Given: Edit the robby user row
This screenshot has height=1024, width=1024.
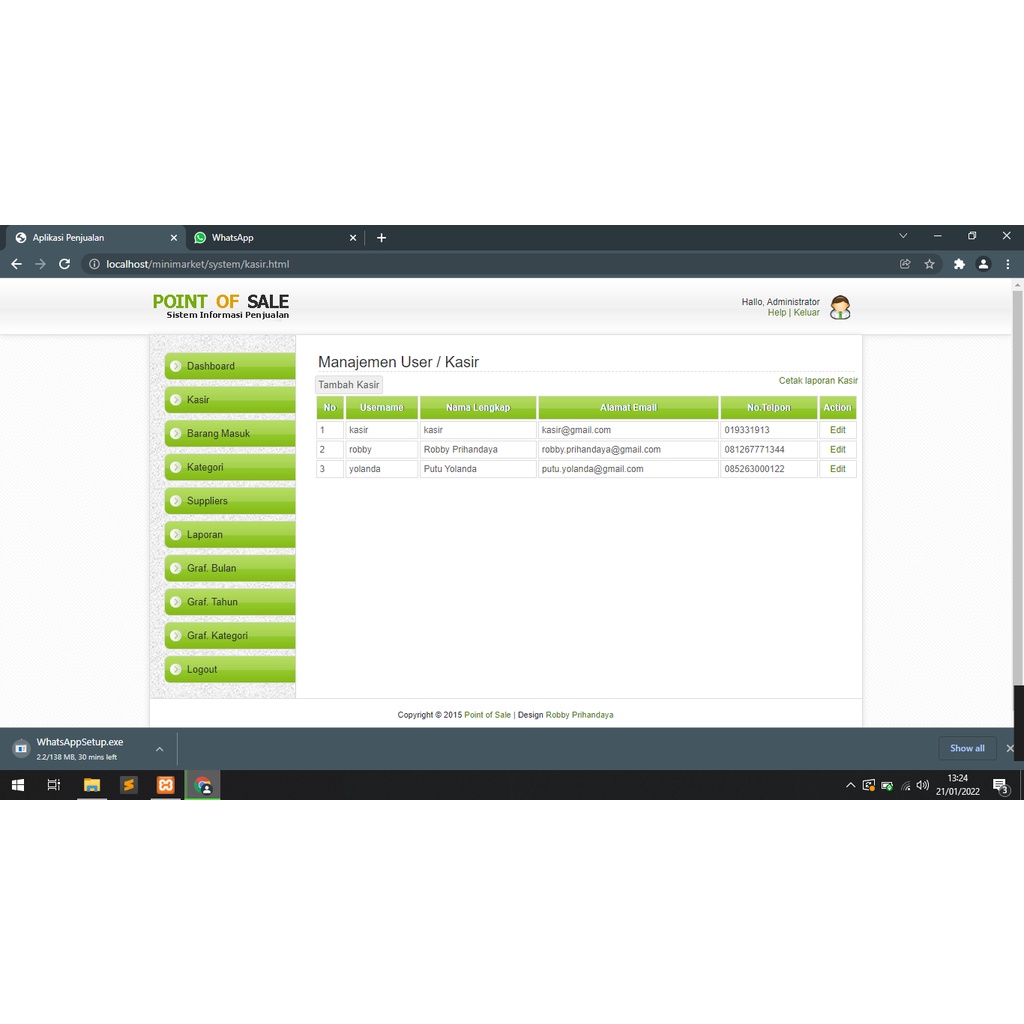Looking at the screenshot, I should click(837, 449).
